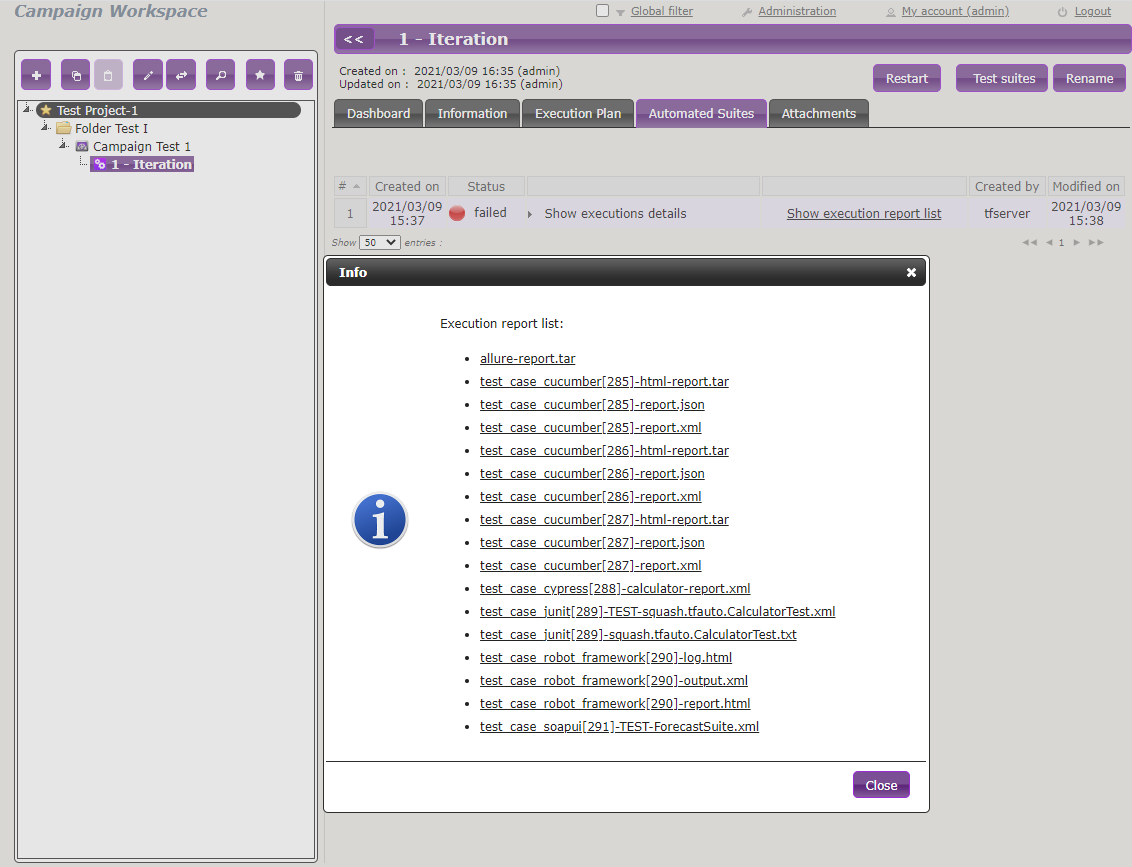
Task: Open test_case_cucumber[286]-html-report.tar link
Action: pyautogui.click(x=604, y=451)
